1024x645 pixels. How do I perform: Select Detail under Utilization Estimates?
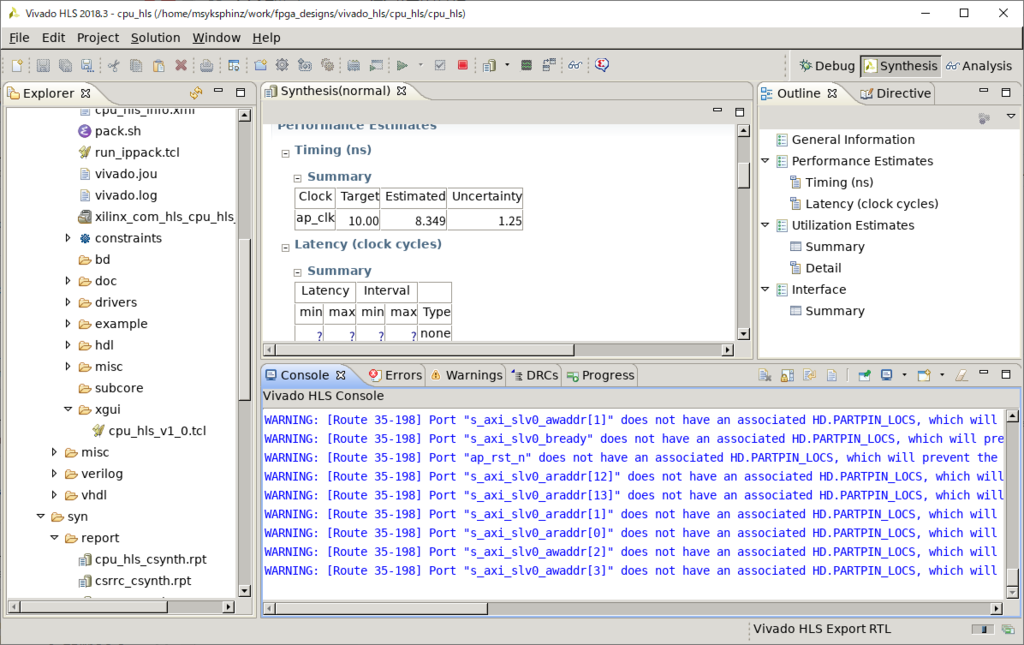point(823,268)
